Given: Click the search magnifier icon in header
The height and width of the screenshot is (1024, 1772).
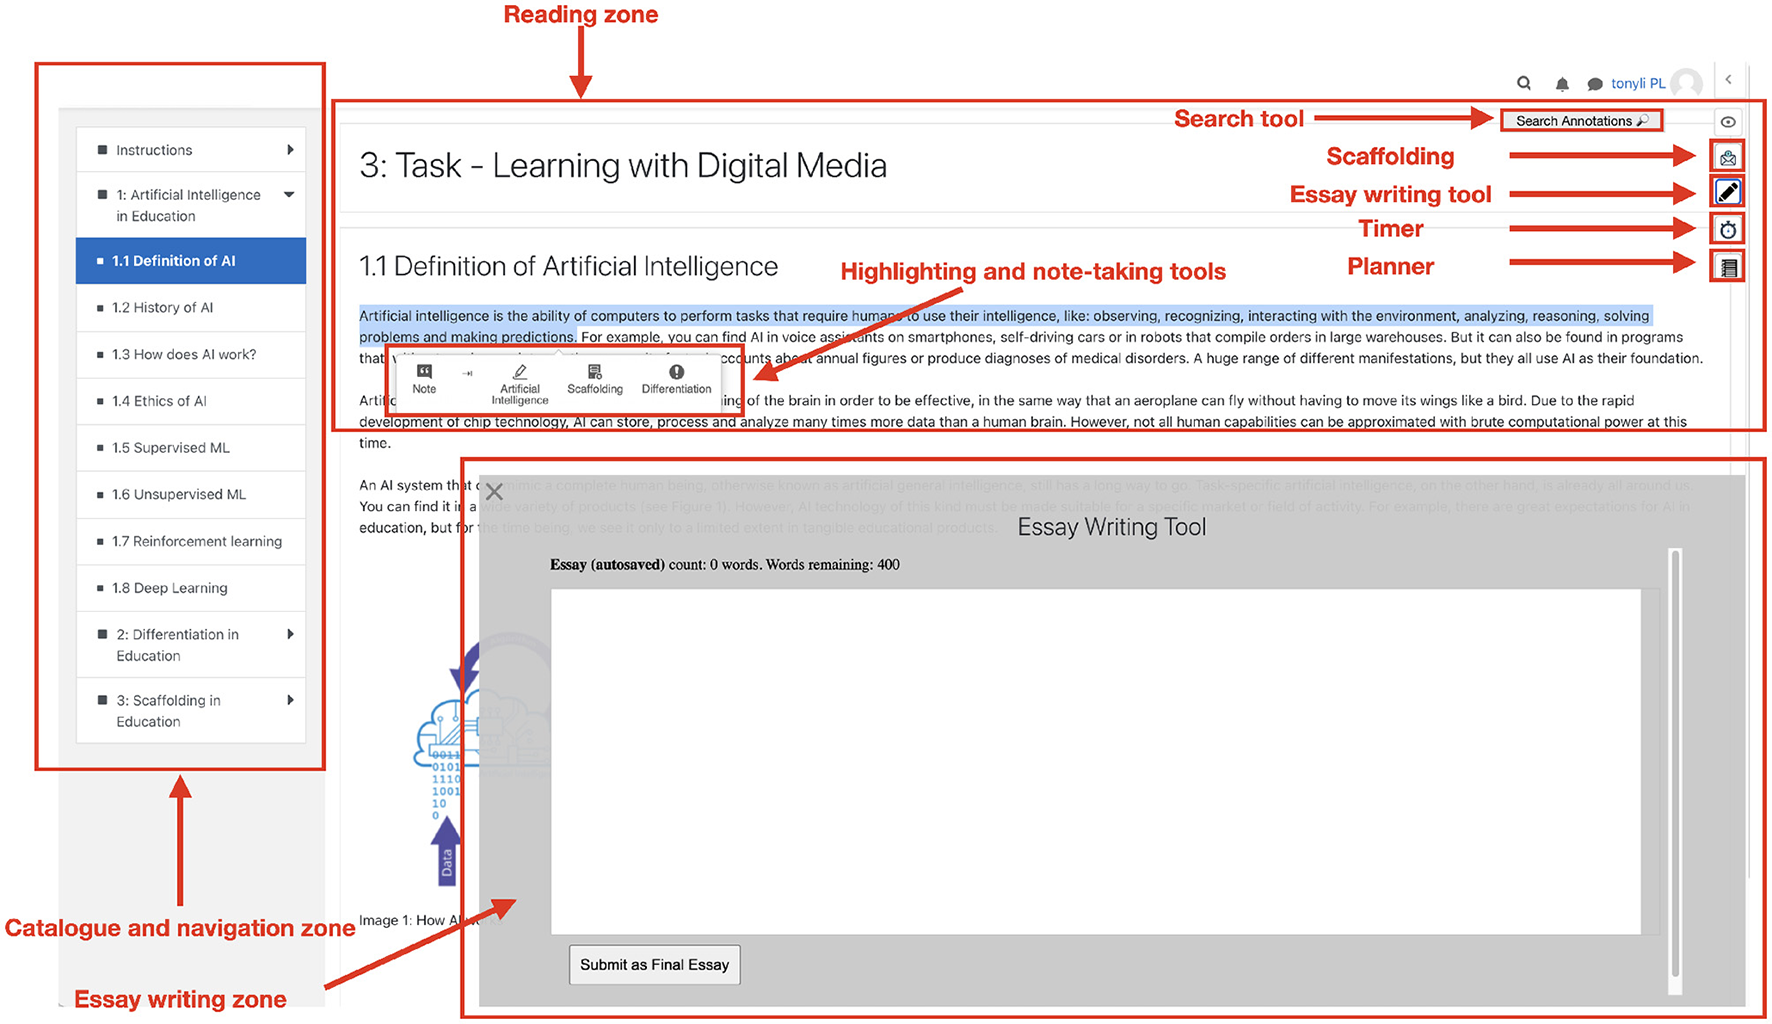Looking at the screenshot, I should tap(1523, 84).
